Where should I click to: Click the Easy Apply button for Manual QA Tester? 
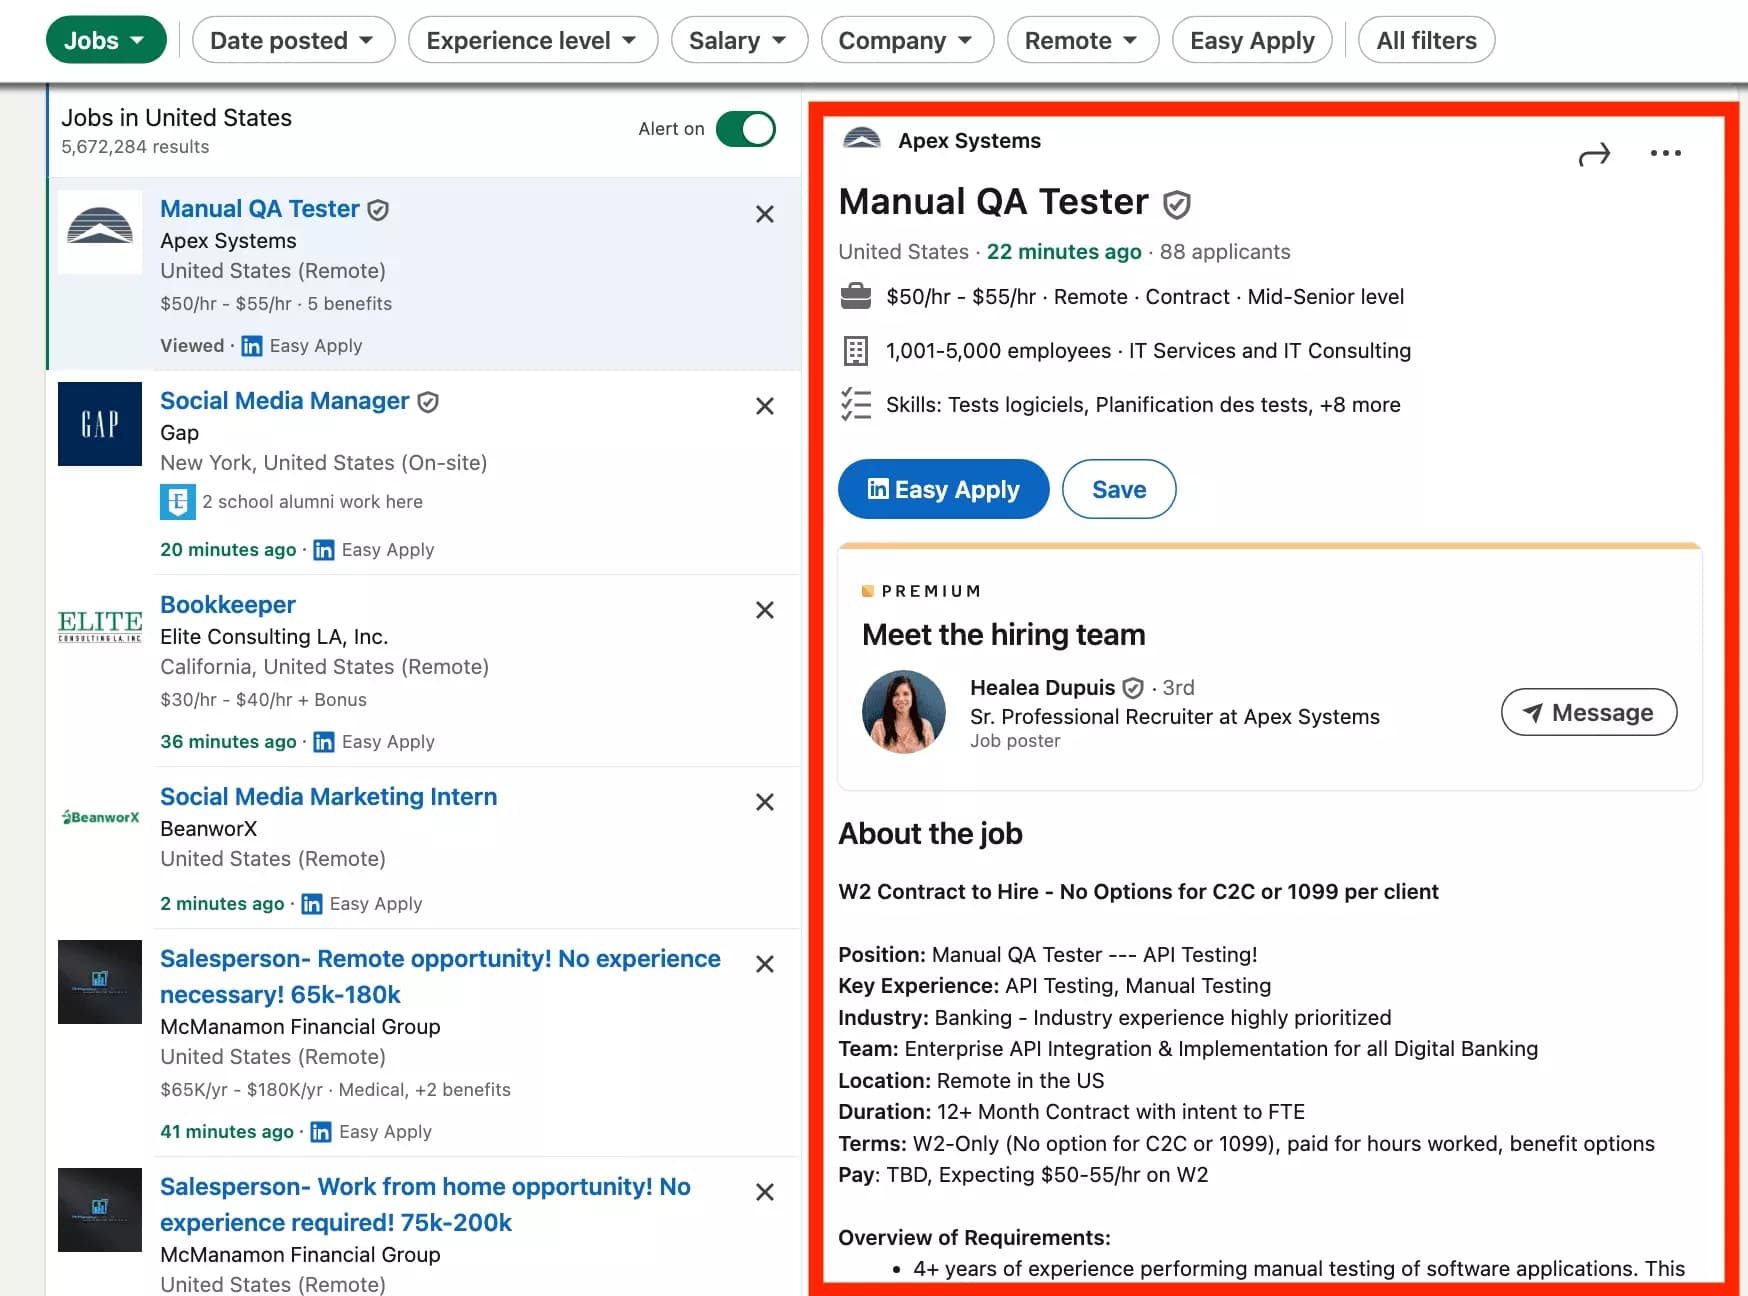coord(942,489)
